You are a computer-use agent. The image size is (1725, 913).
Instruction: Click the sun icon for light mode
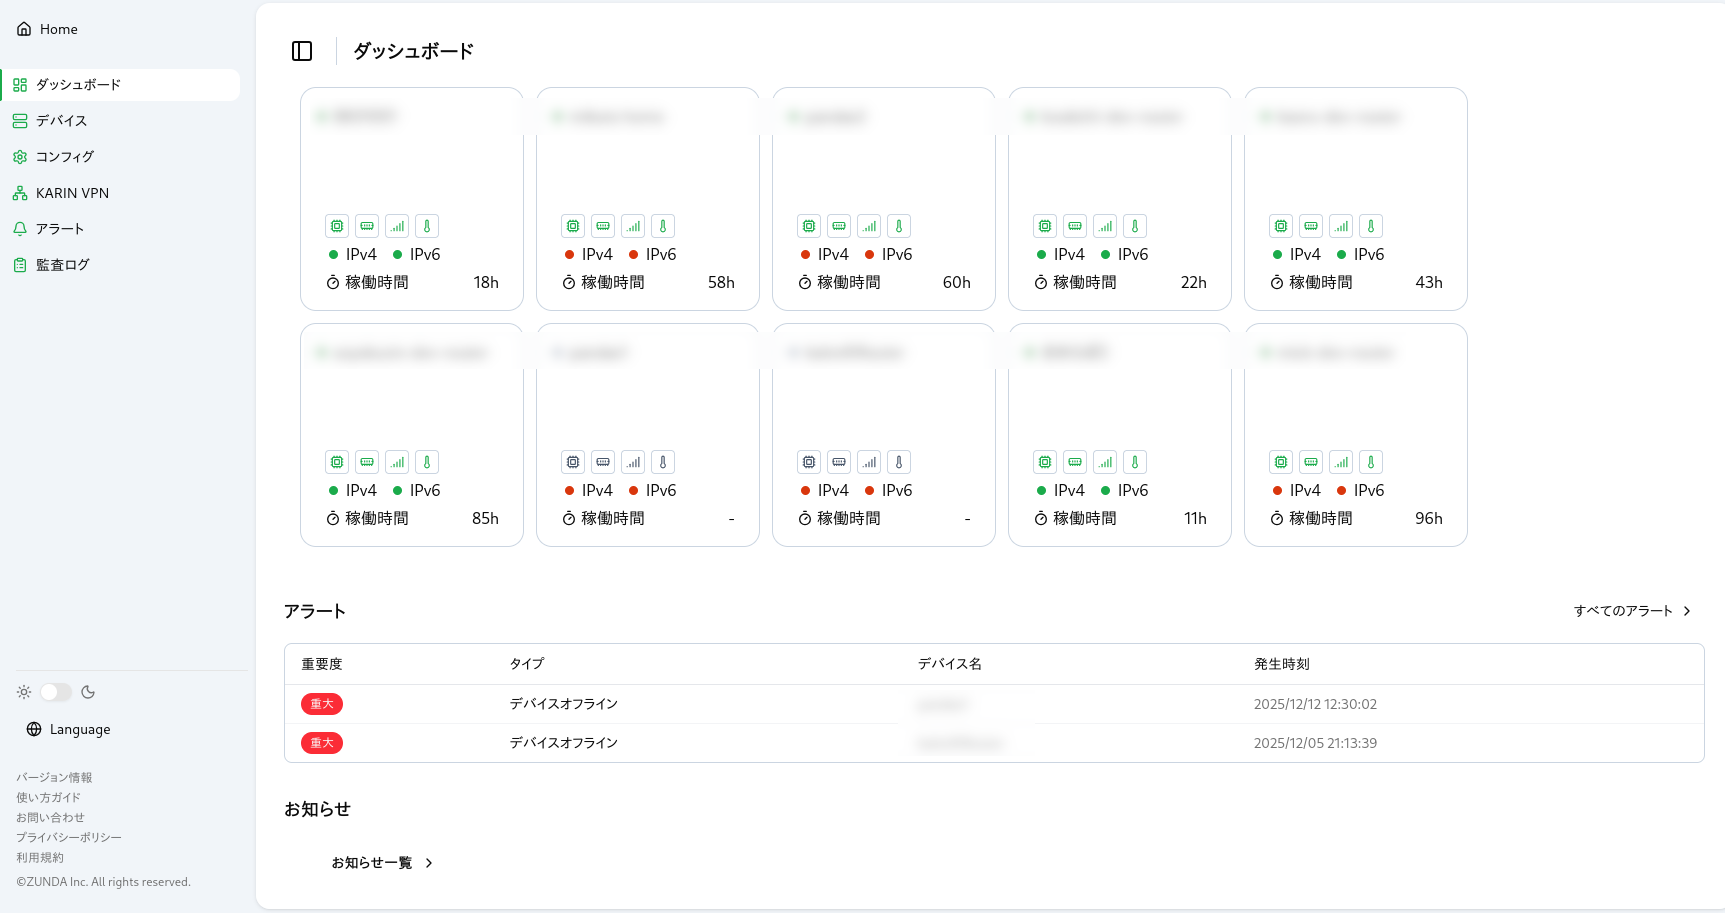coord(23,691)
